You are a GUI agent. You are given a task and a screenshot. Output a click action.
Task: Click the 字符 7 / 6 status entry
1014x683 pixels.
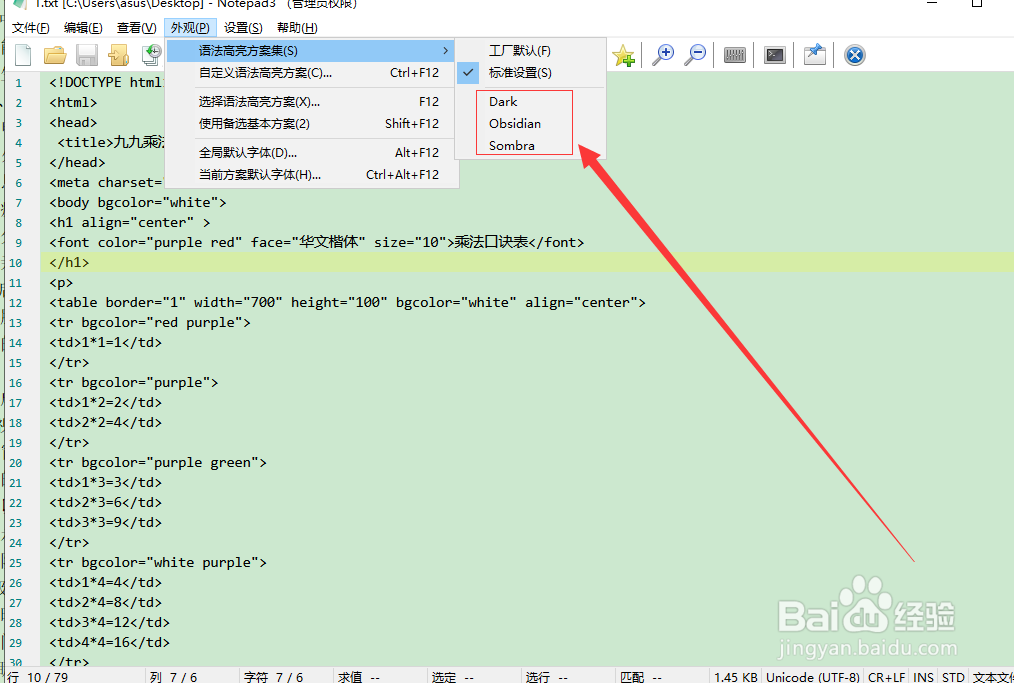pyautogui.click(x=274, y=677)
